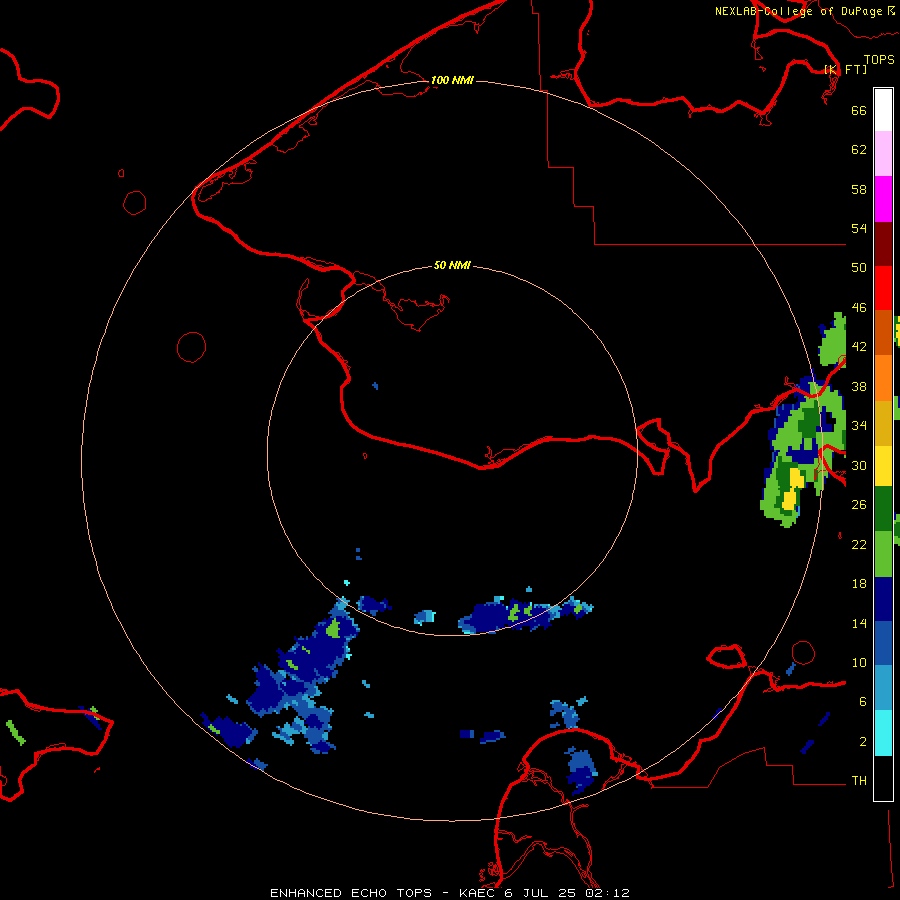The image size is (900, 900).
Task: Click the 100 NMI range ring label
Action: (x=452, y=80)
